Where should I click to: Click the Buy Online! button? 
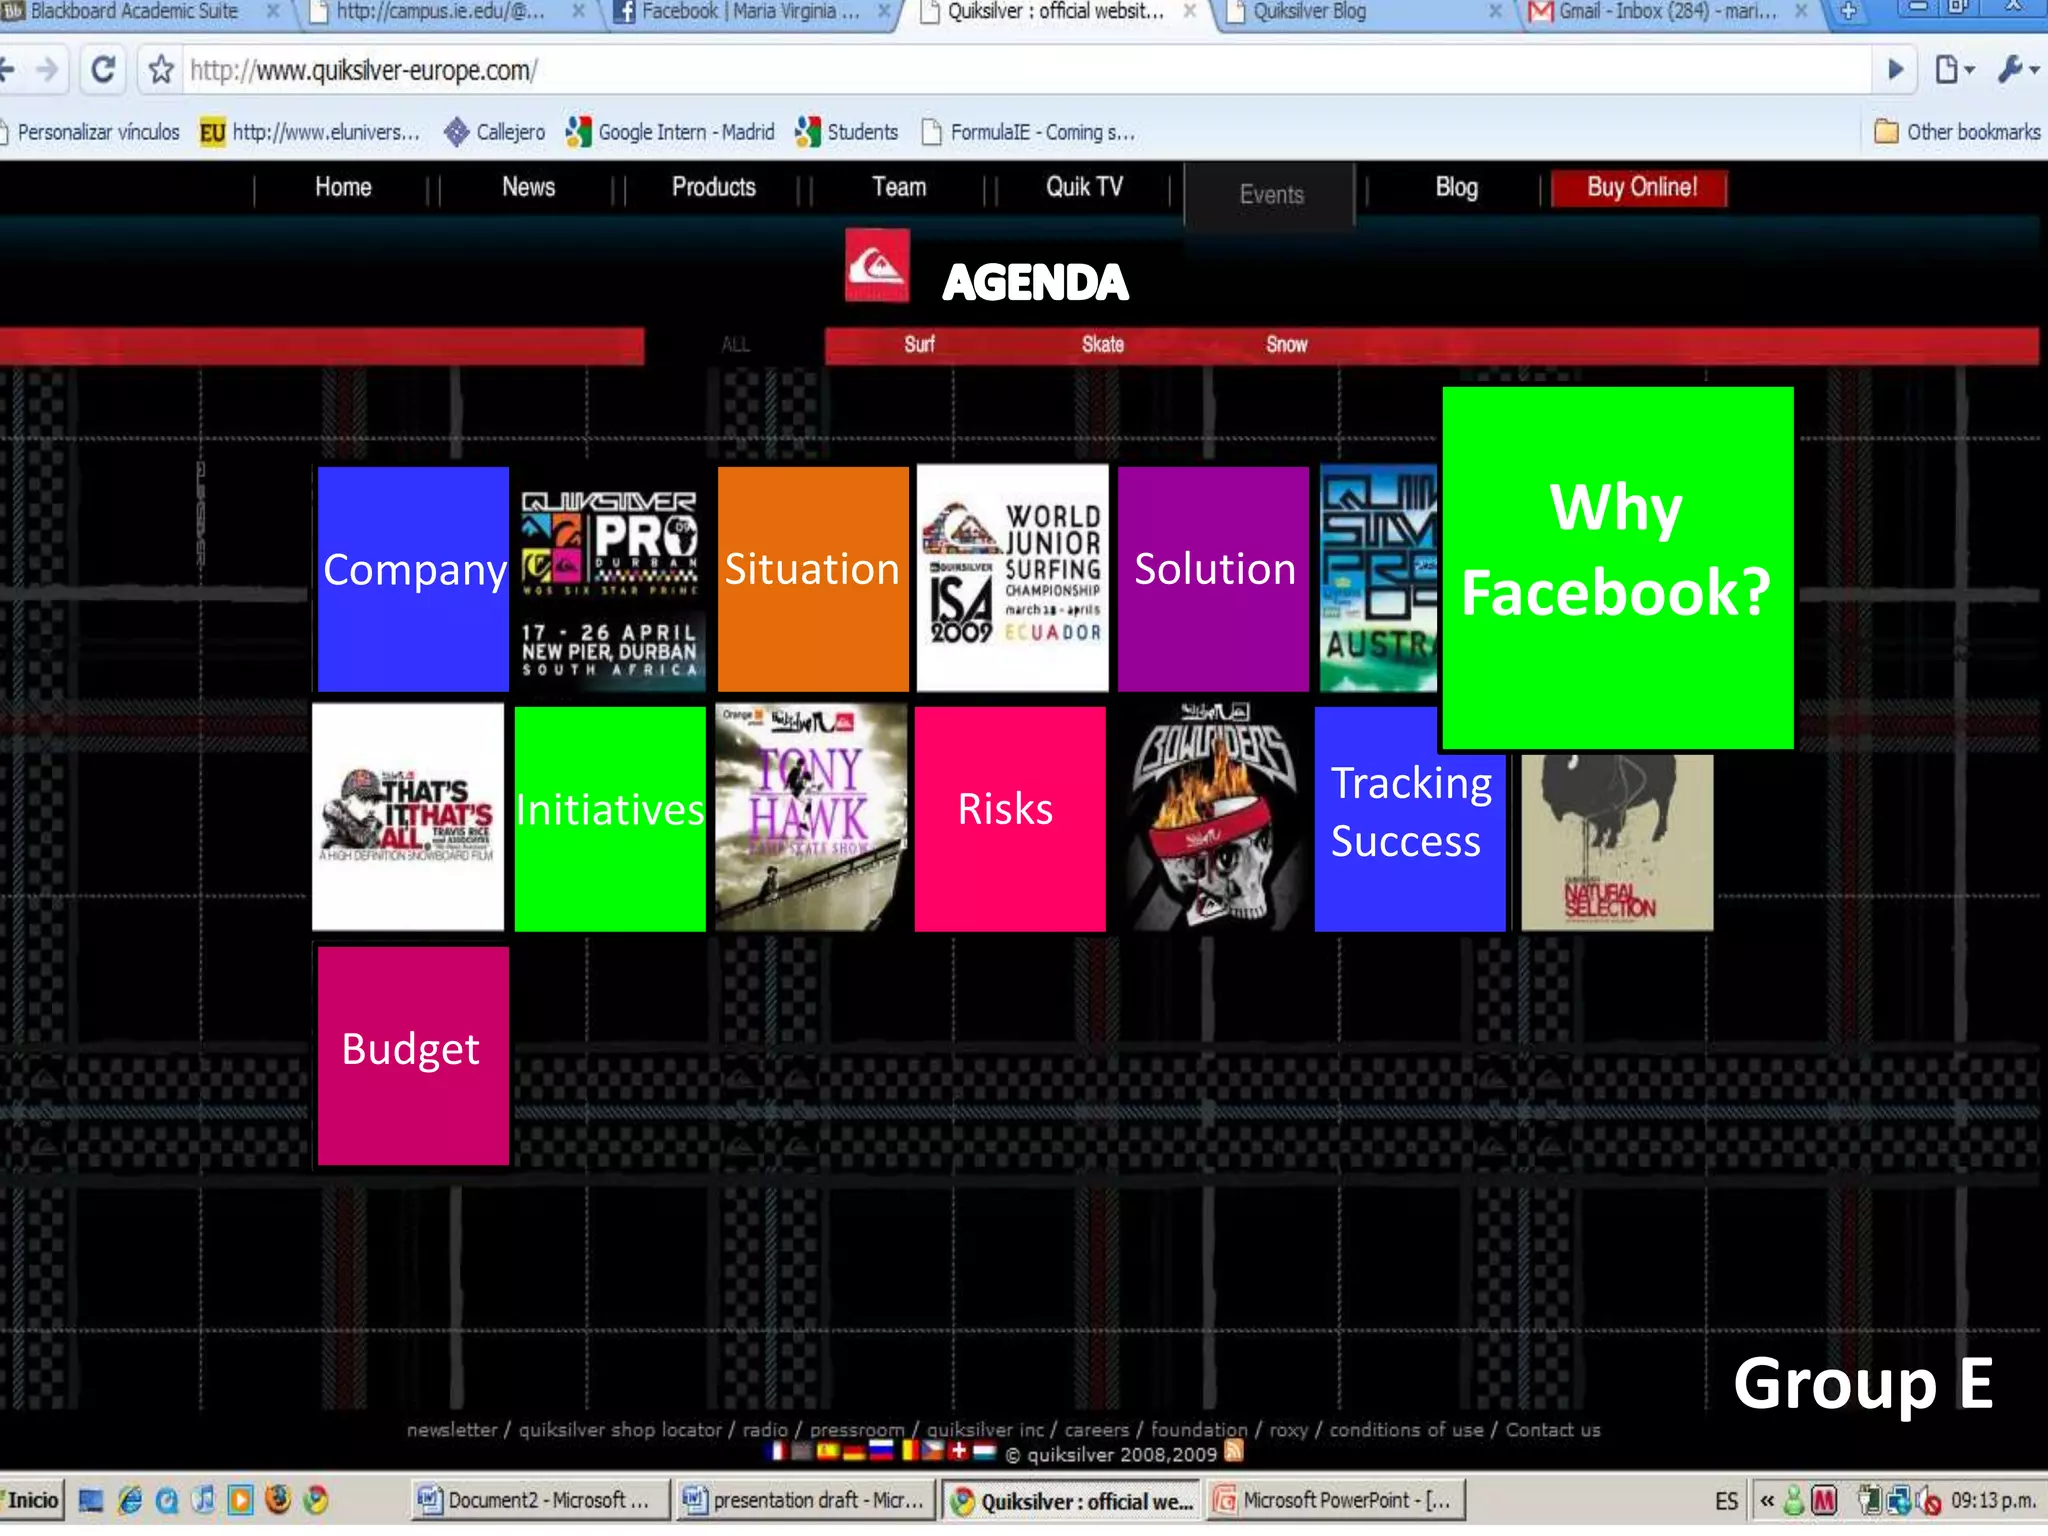(1641, 187)
